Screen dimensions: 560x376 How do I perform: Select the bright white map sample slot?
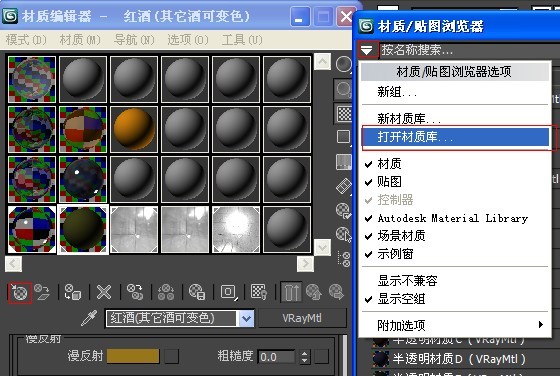tap(236, 230)
